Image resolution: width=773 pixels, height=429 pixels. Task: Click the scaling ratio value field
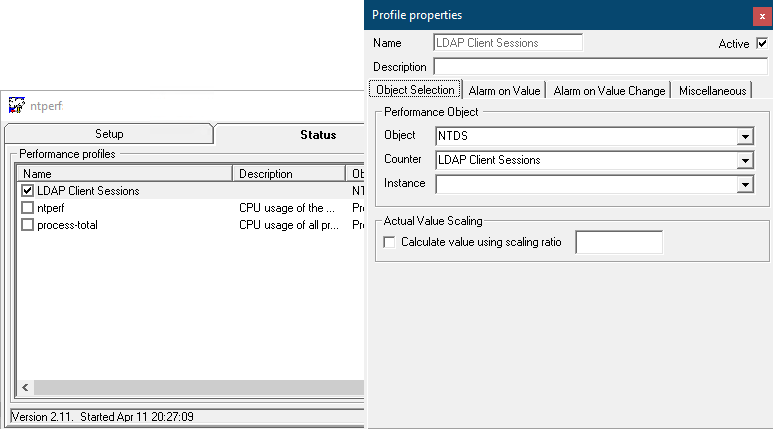pos(619,242)
